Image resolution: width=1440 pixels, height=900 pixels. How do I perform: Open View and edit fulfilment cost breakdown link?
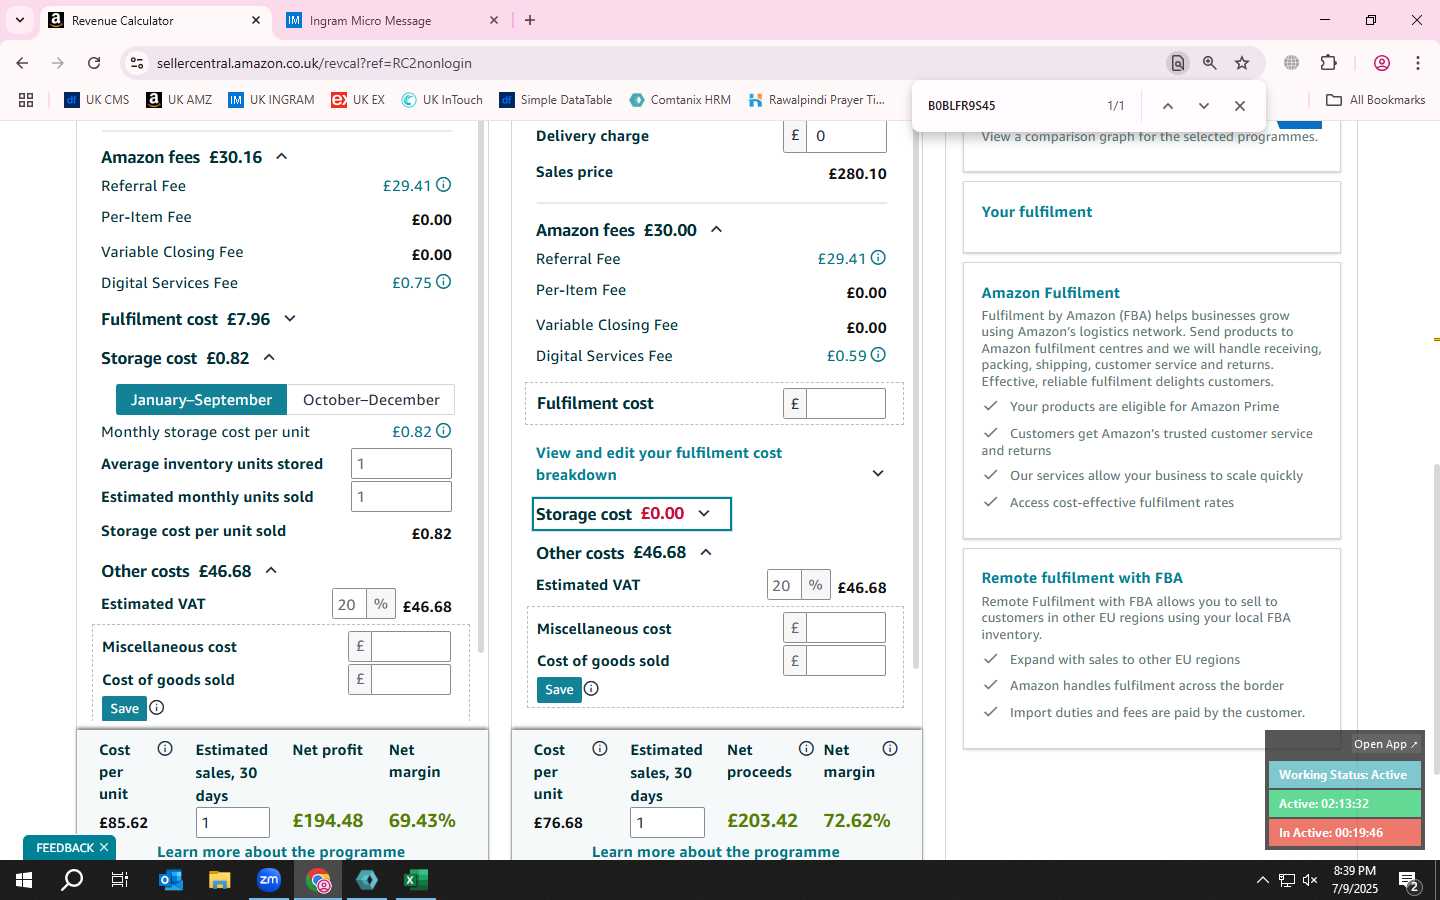coord(659,464)
